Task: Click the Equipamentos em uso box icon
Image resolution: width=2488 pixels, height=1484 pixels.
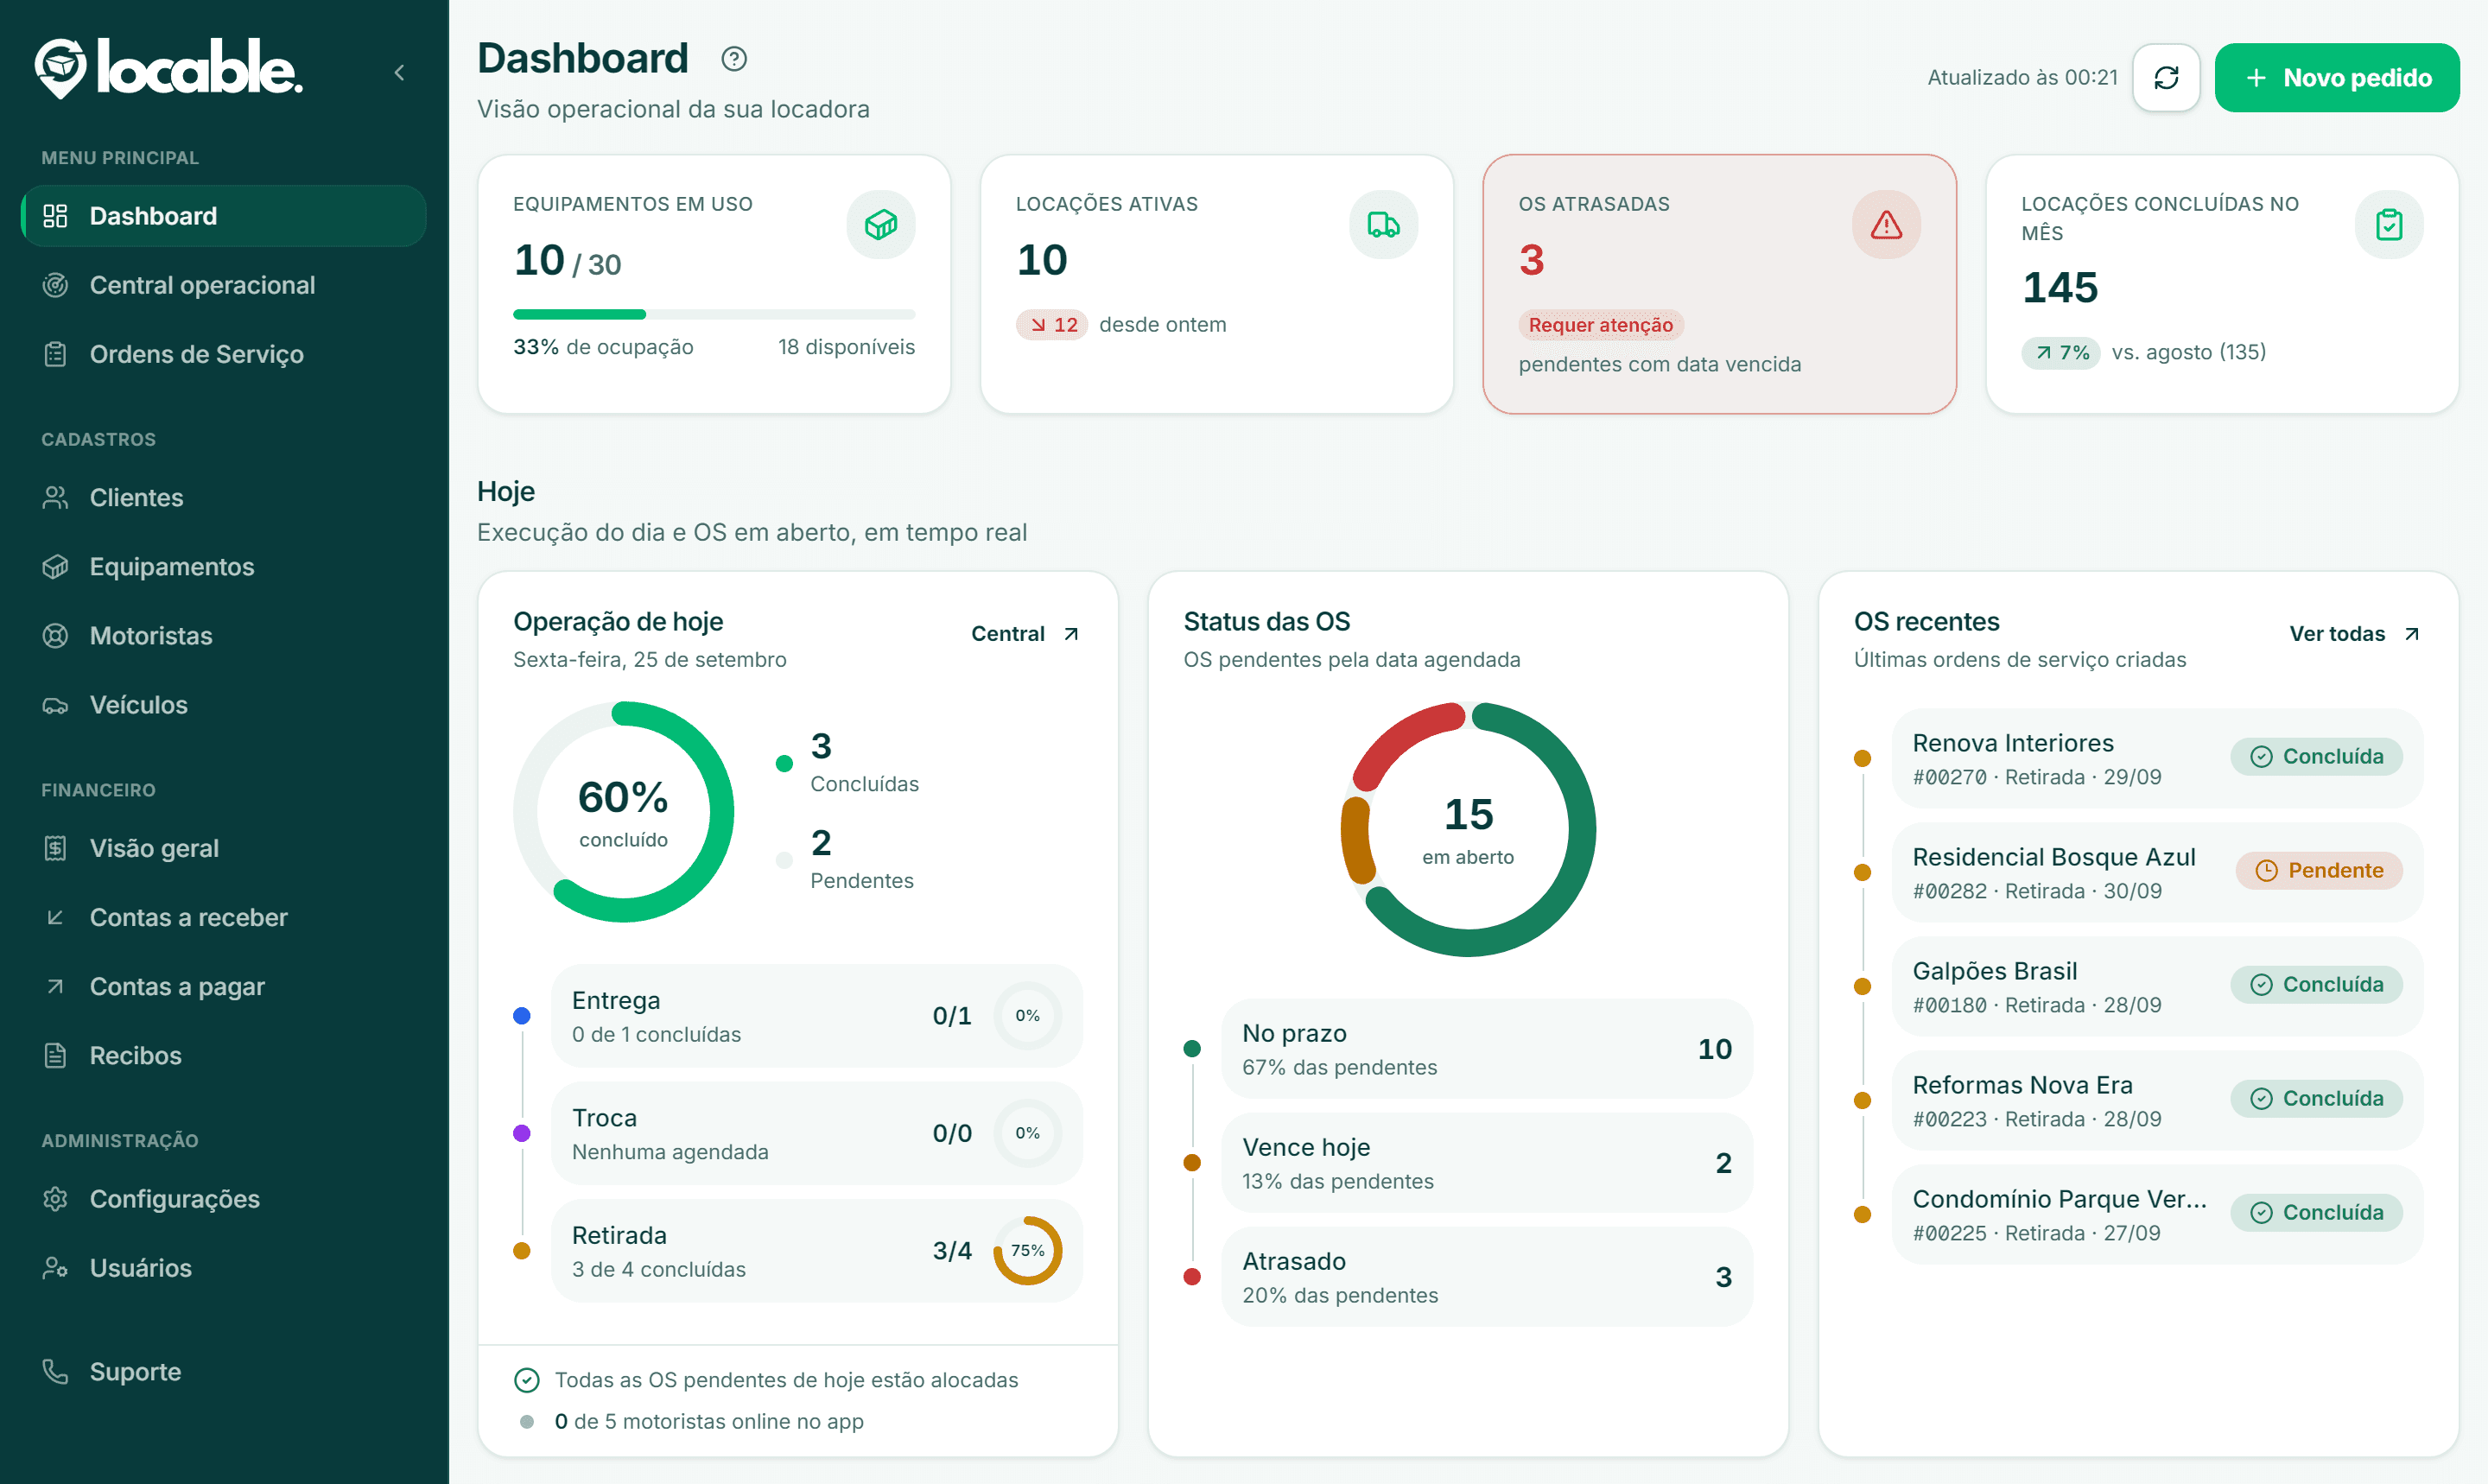Action: 881,224
